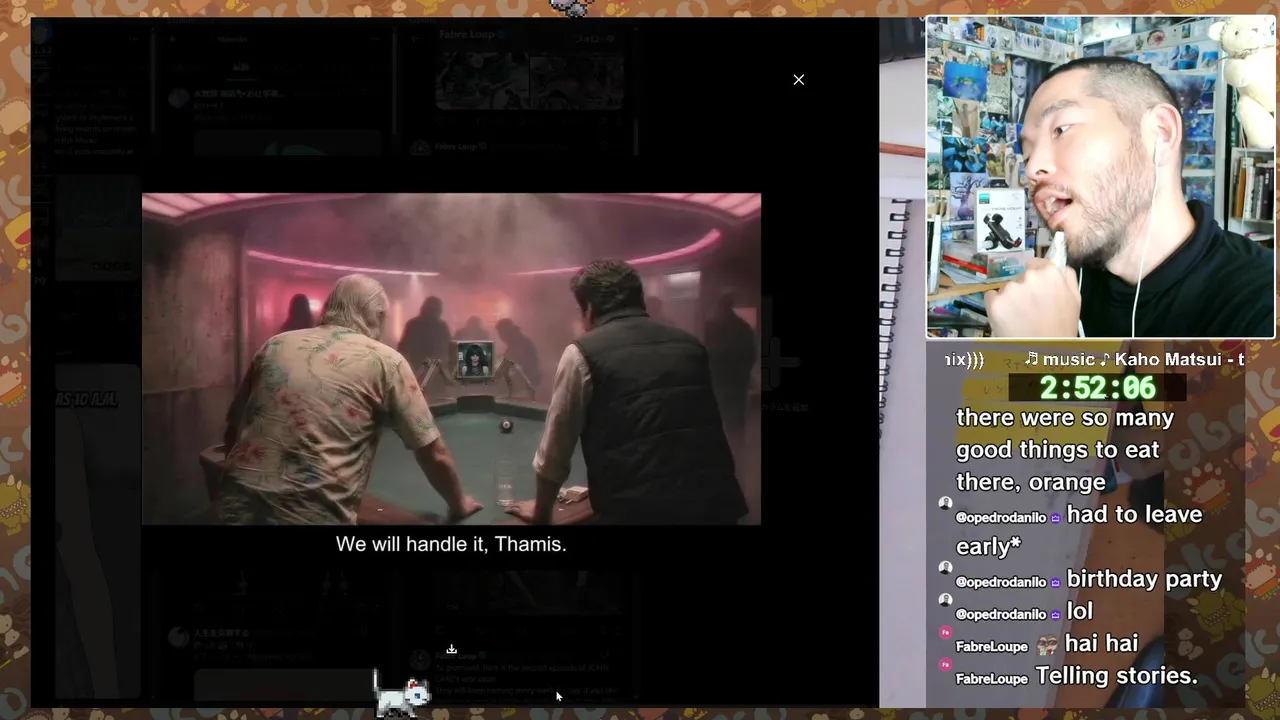Click the streamer's webcam feed
The image size is (1280, 720).
point(1100,177)
